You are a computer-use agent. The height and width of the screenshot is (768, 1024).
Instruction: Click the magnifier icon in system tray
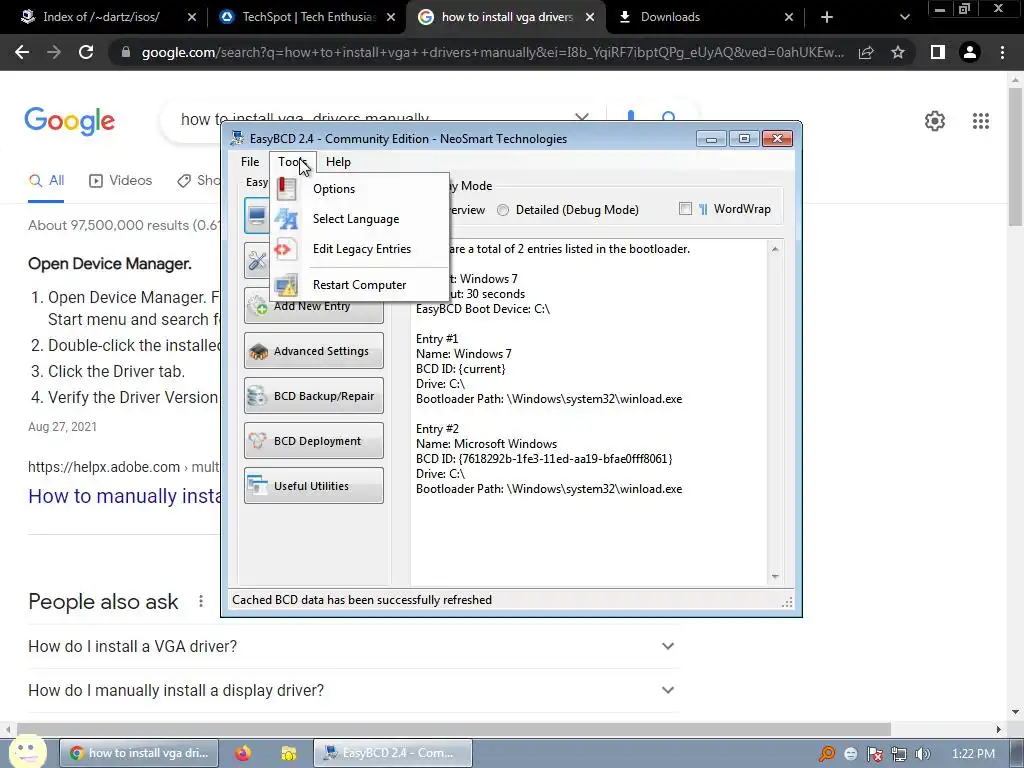pyautogui.click(x=827, y=754)
